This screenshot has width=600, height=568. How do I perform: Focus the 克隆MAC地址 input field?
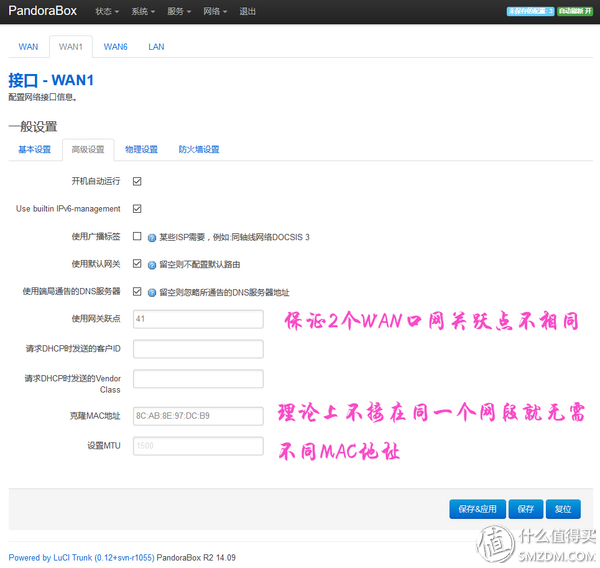coord(198,416)
